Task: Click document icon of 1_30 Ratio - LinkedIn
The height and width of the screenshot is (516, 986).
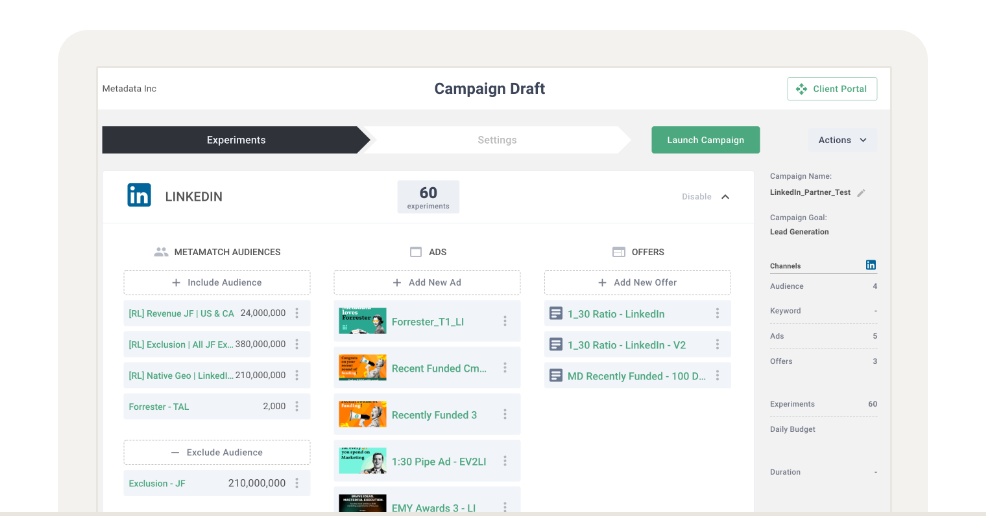Action: tap(556, 313)
